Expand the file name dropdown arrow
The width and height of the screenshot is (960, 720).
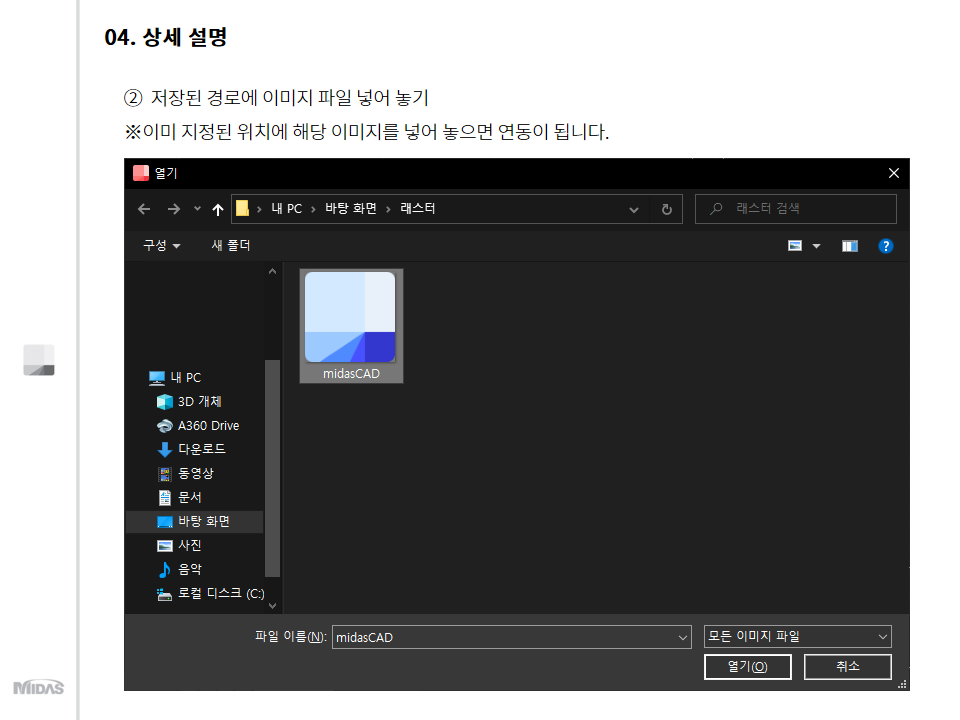683,638
